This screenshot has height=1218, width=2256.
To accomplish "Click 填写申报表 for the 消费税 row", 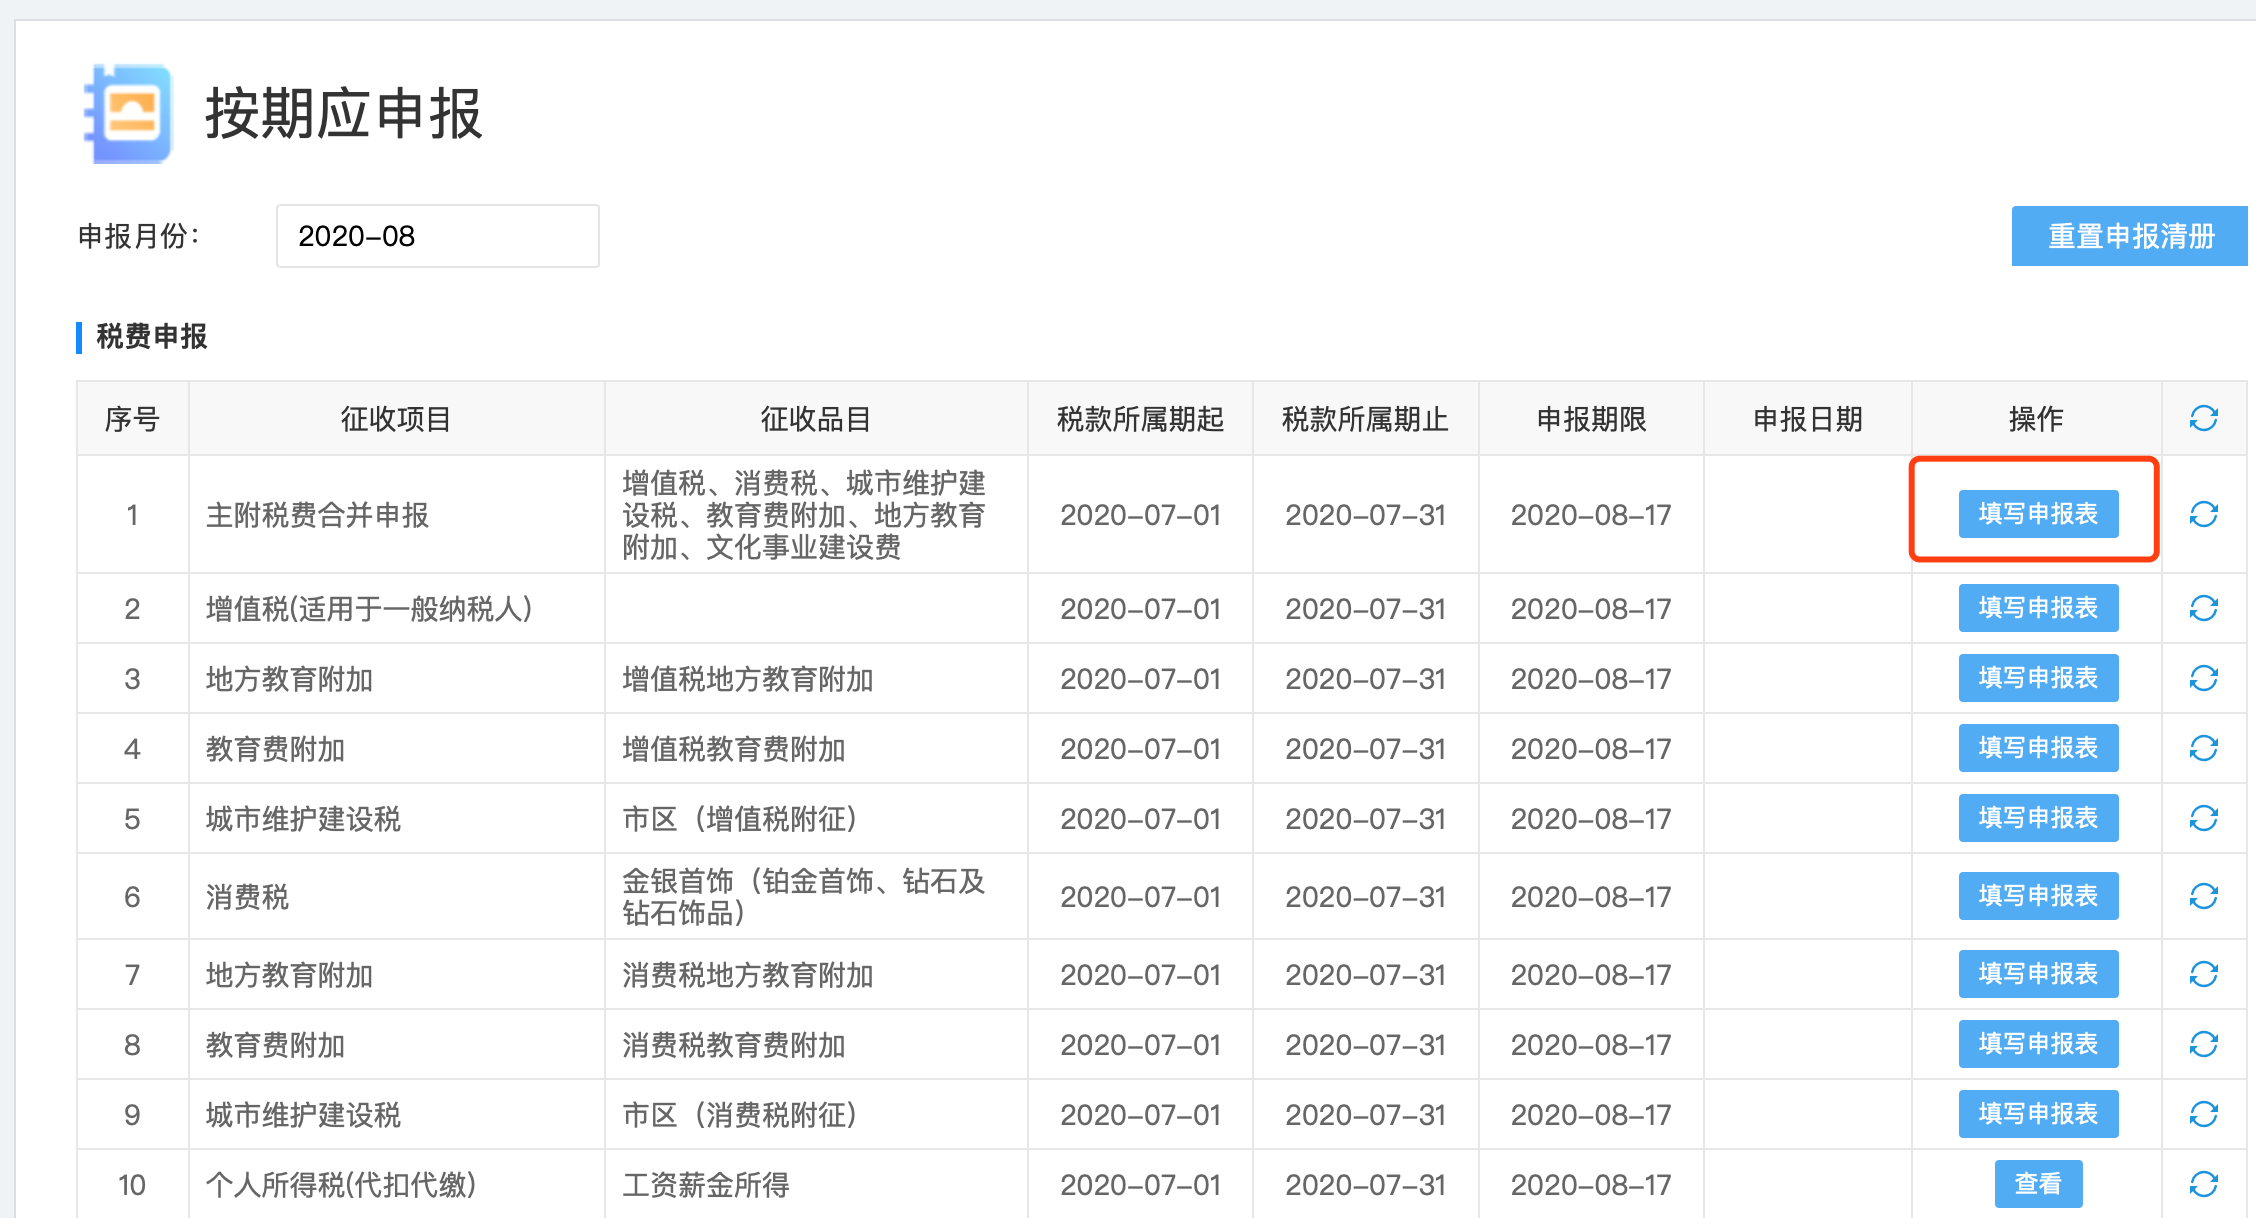I will [2038, 896].
